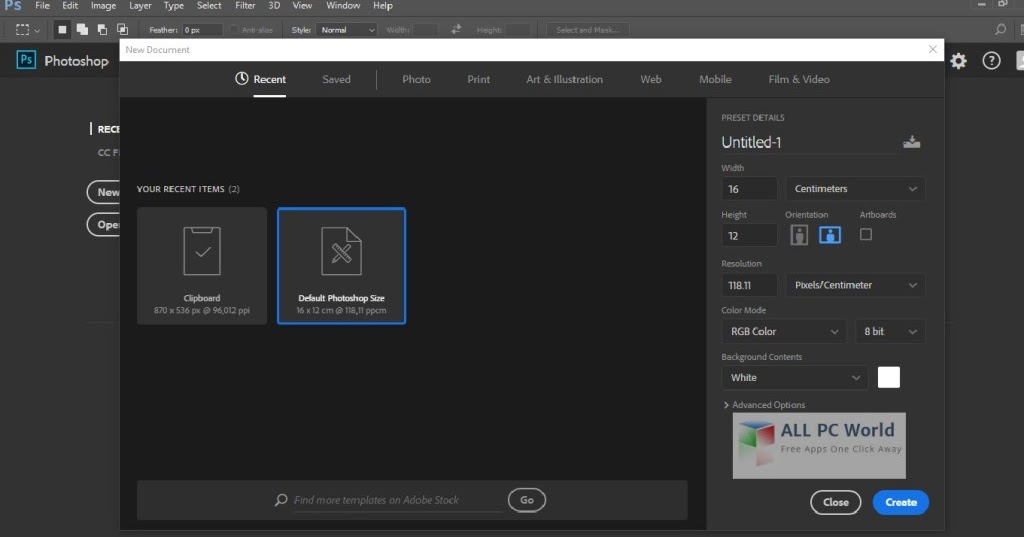Click the Open button in start screen
This screenshot has height=537, width=1024.
[x=104, y=225]
